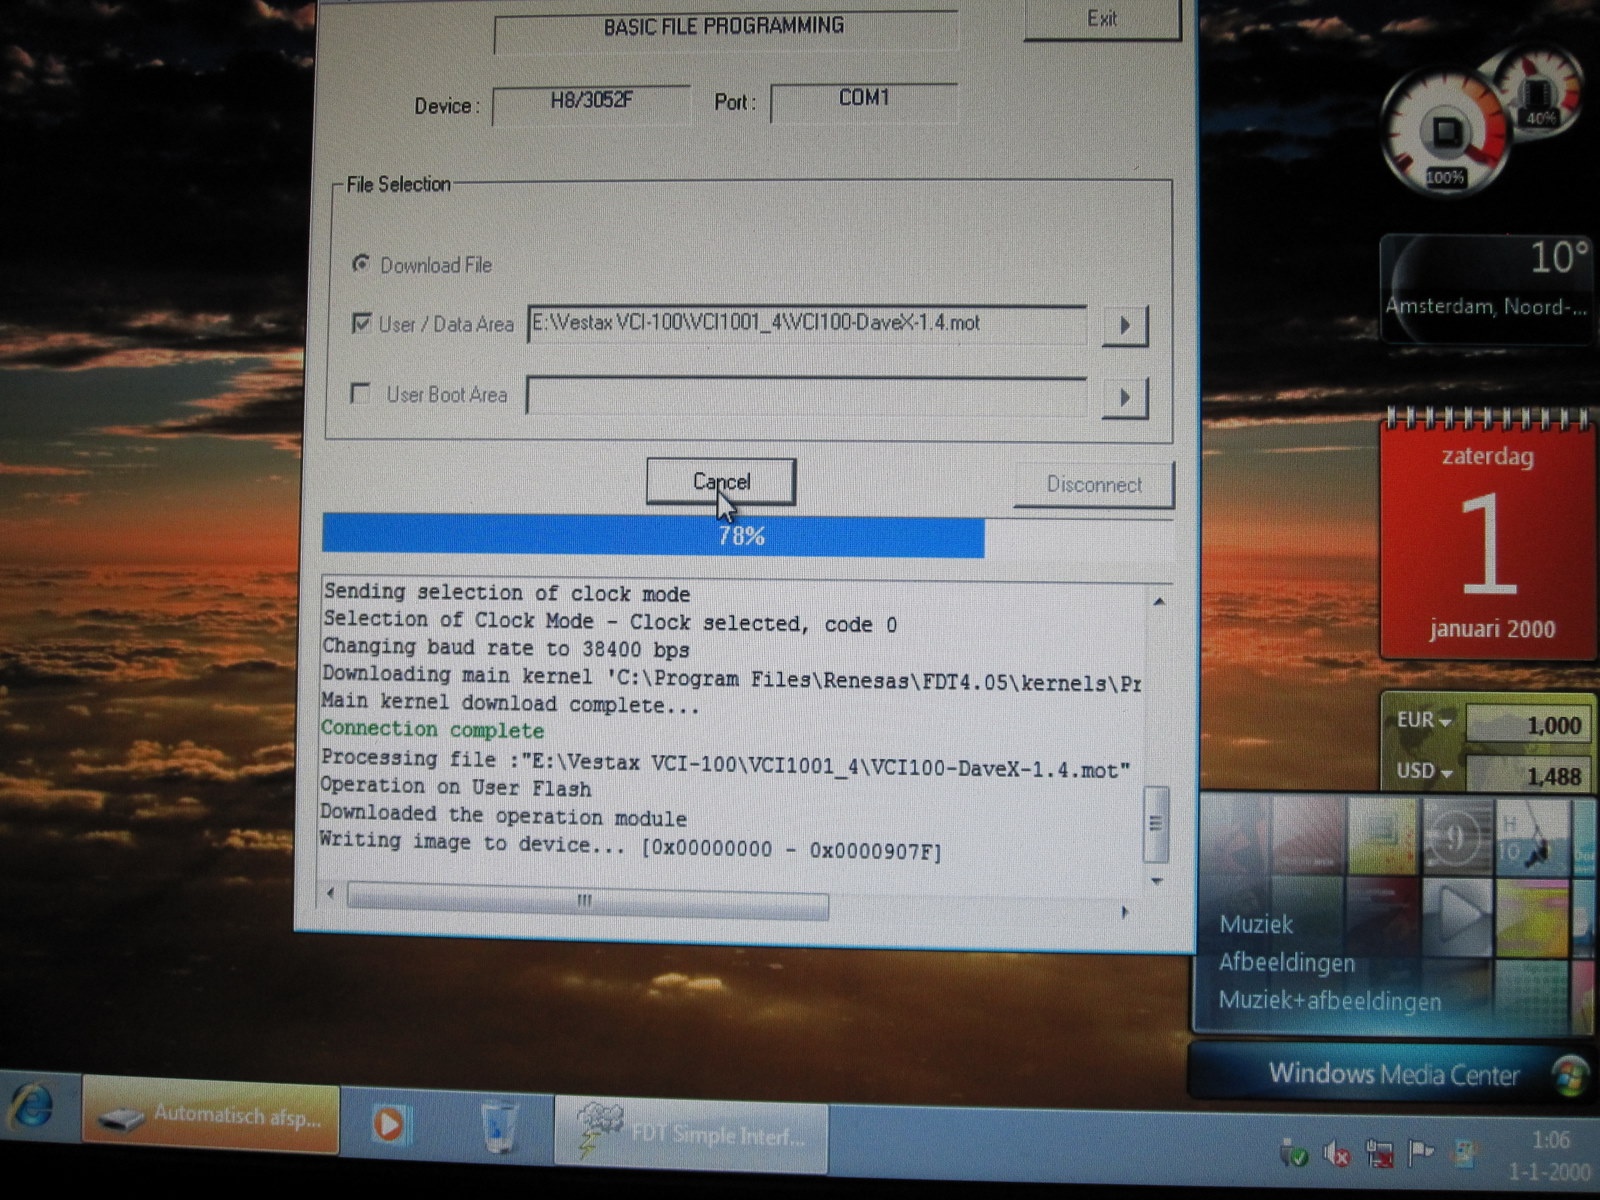
Task: Open the Automatisch afspelen taskbar item
Action: pos(211,1117)
